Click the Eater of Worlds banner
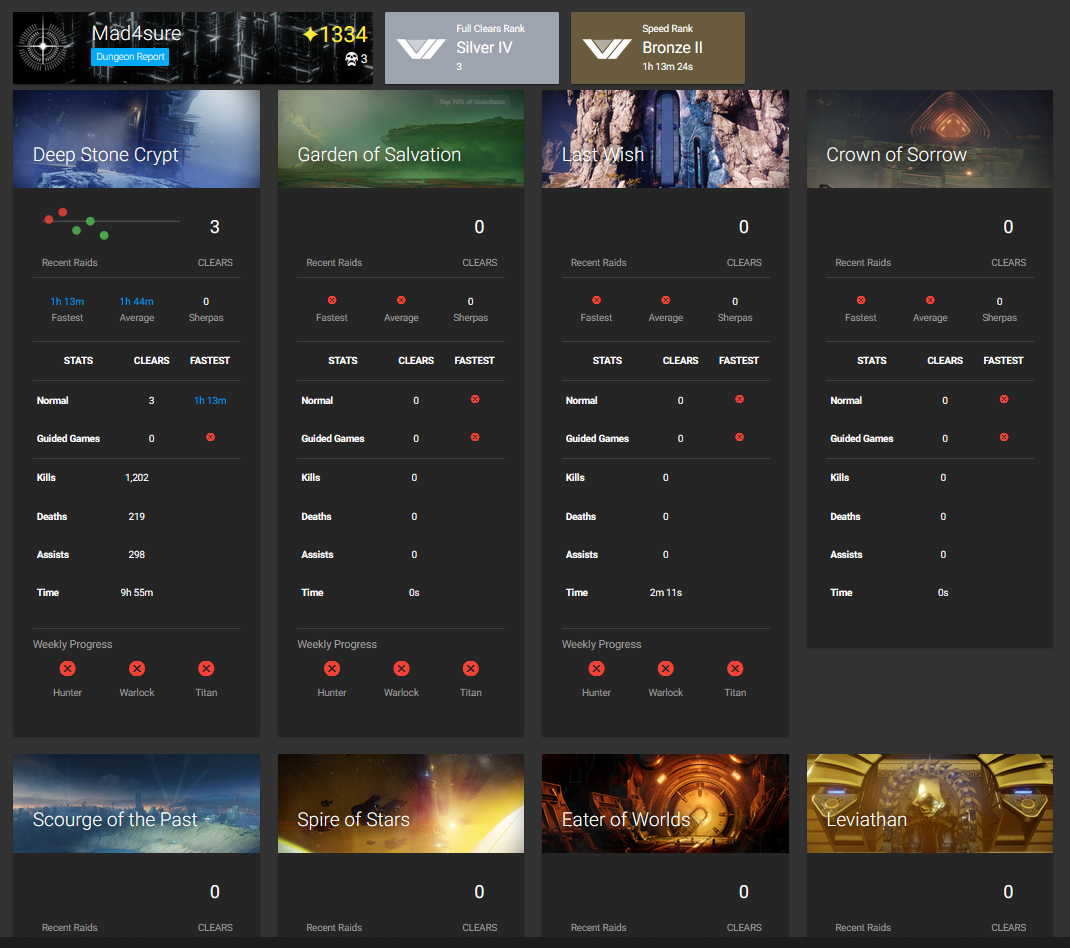Screen dimensions: 1070x948 tap(665, 803)
